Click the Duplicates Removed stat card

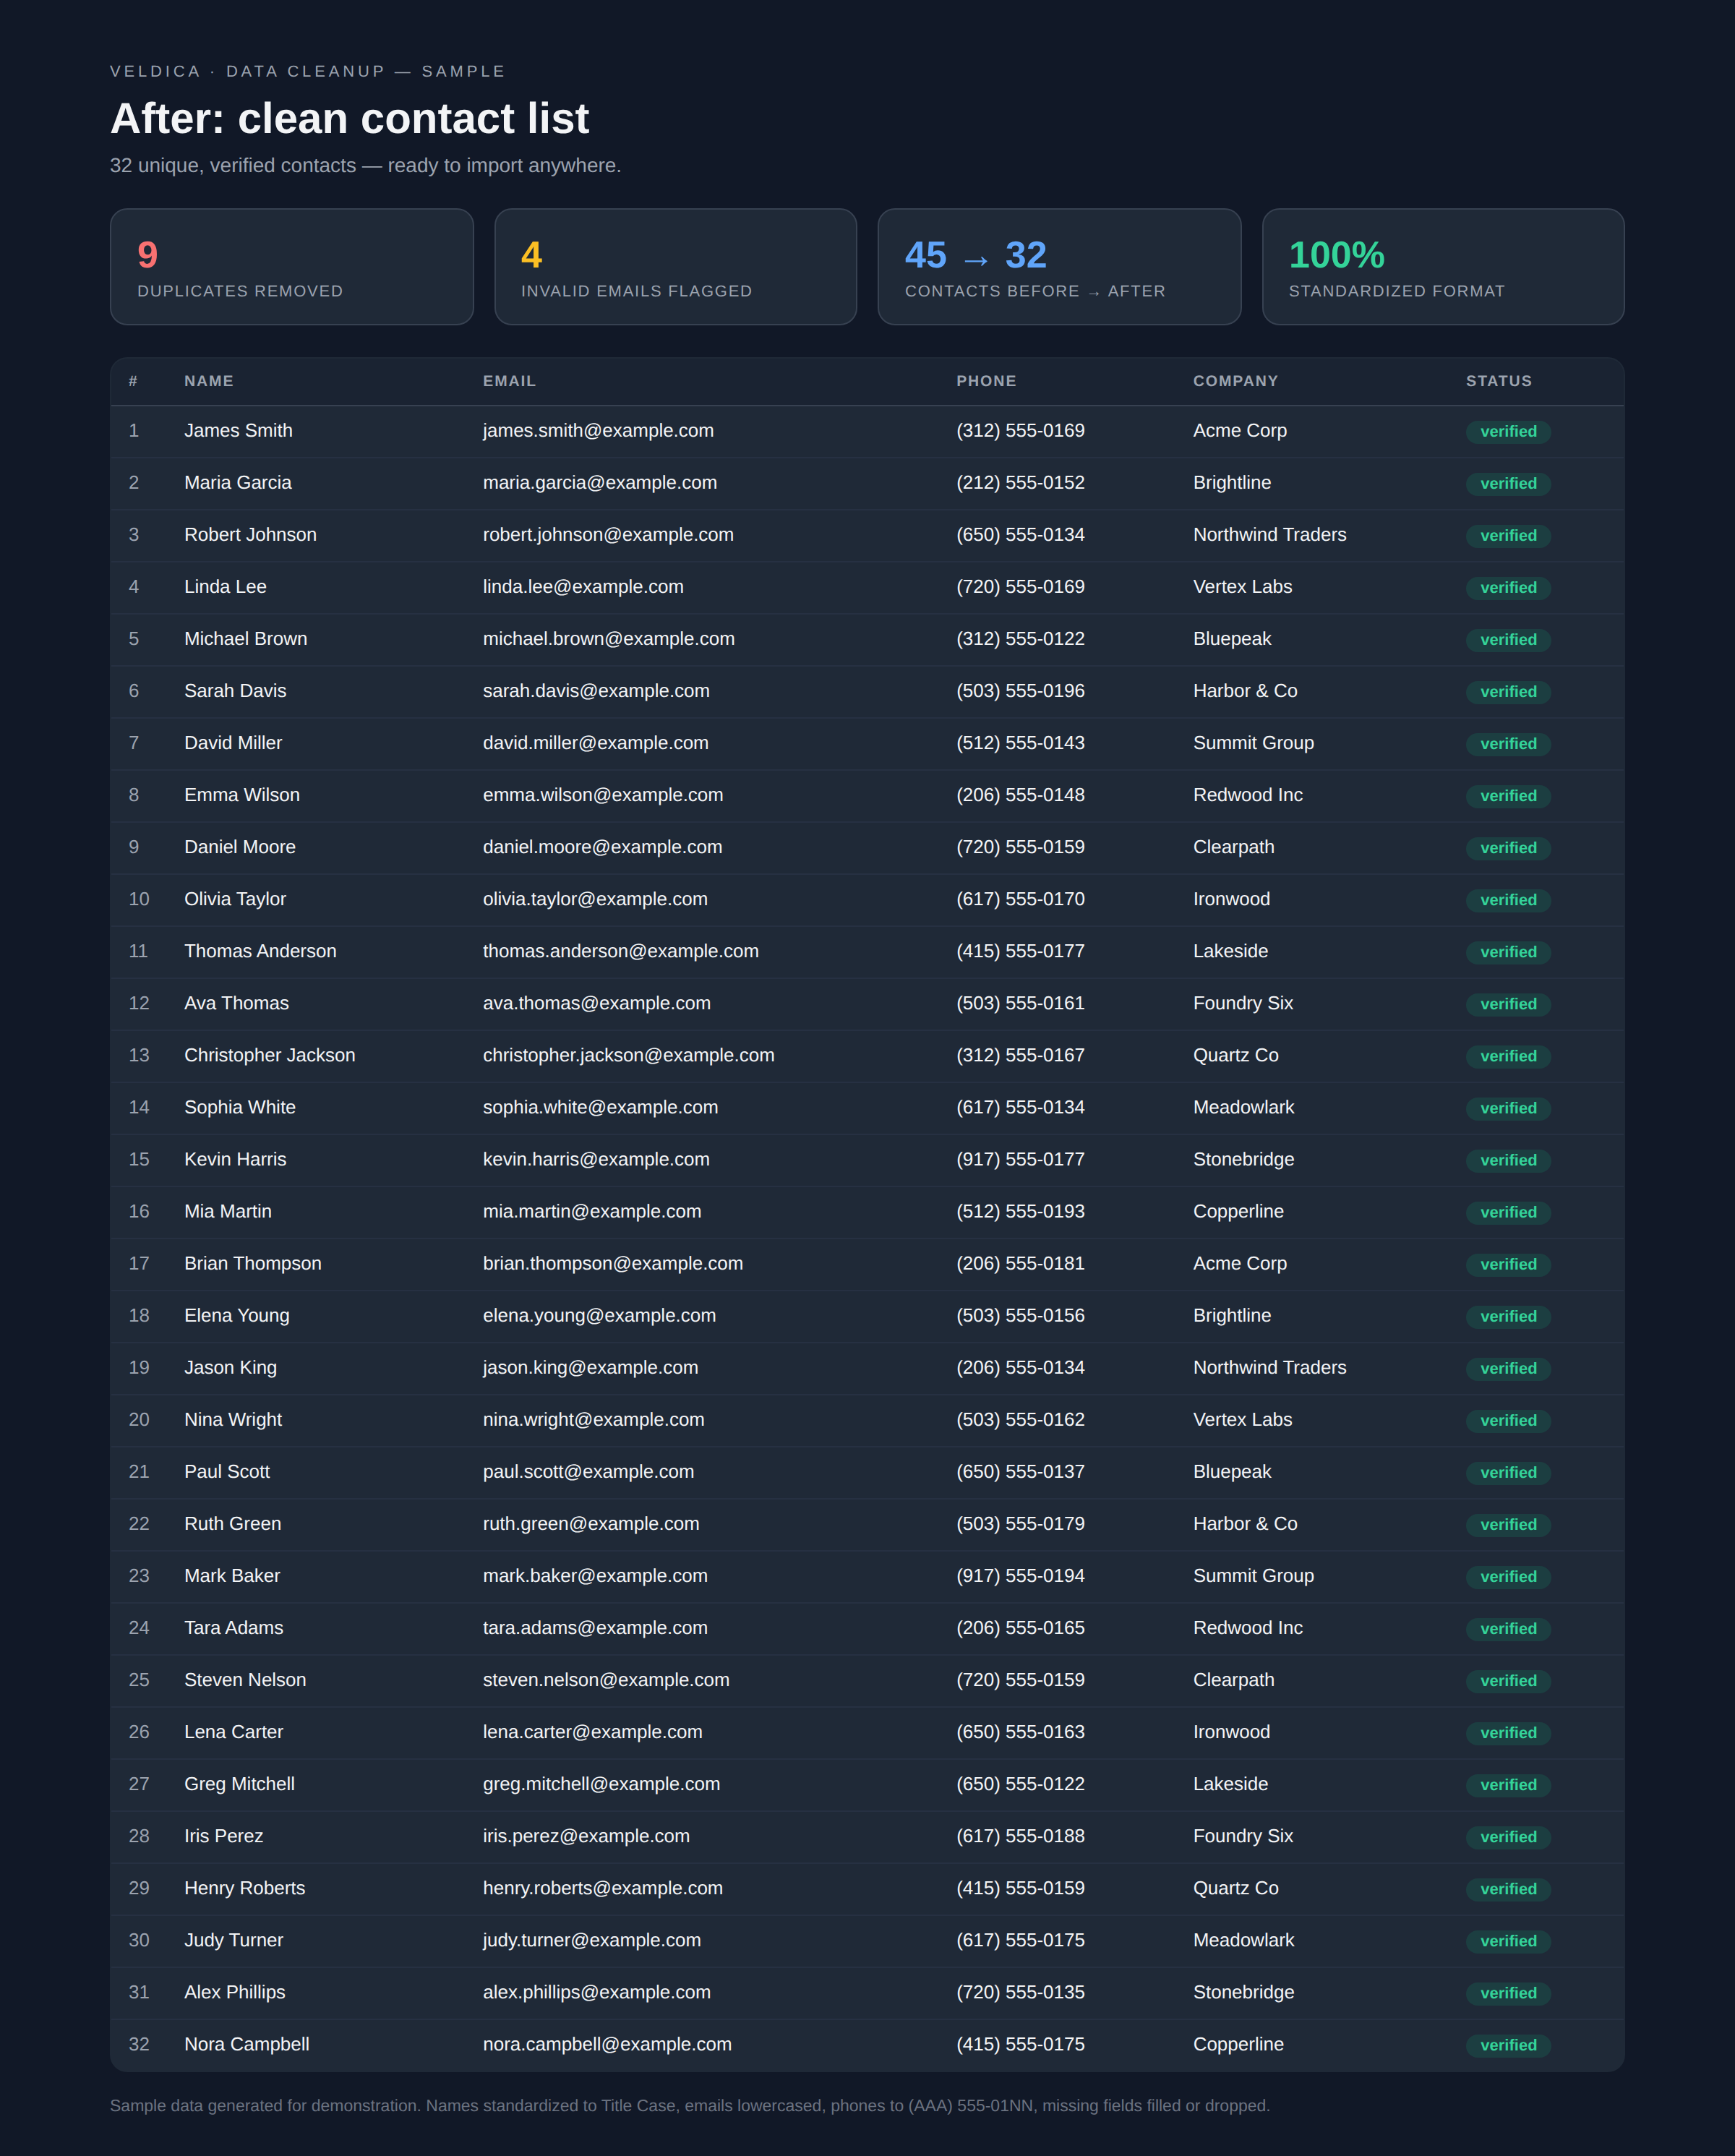click(291, 267)
